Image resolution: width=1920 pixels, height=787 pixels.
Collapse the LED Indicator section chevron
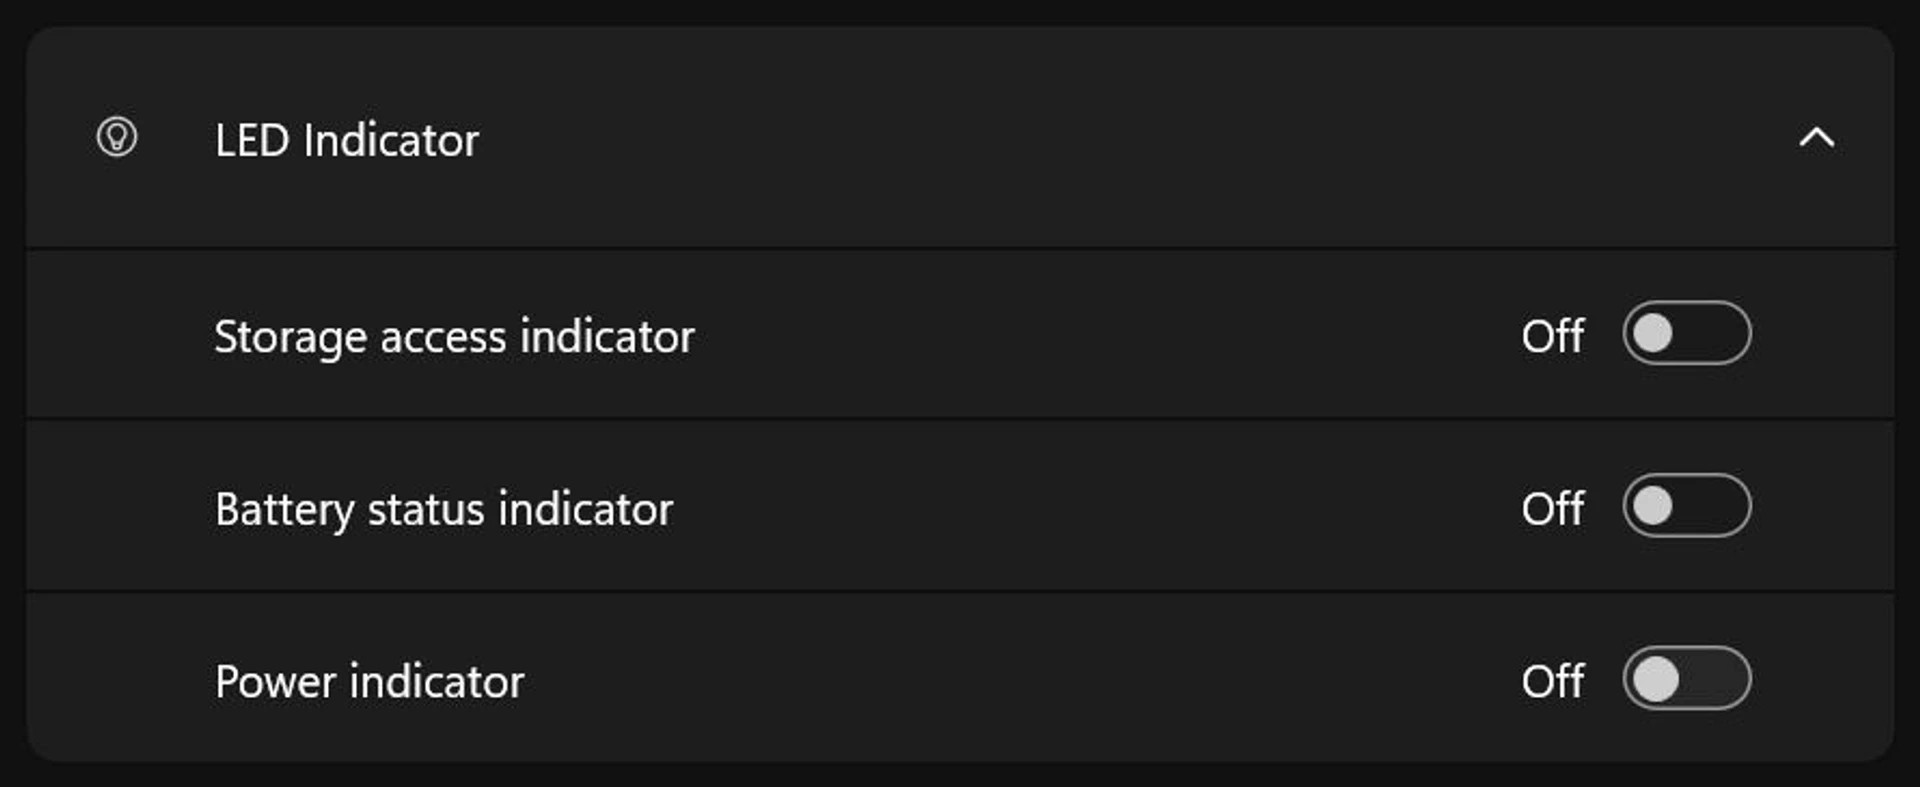click(1816, 138)
